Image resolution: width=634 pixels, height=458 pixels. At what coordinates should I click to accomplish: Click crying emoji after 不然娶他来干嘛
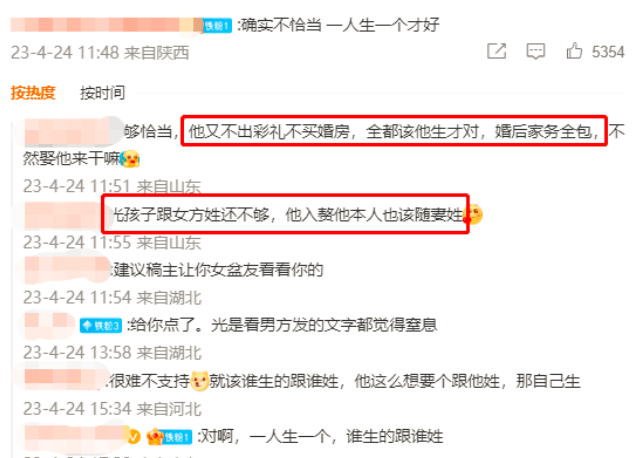(x=130, y=158)
